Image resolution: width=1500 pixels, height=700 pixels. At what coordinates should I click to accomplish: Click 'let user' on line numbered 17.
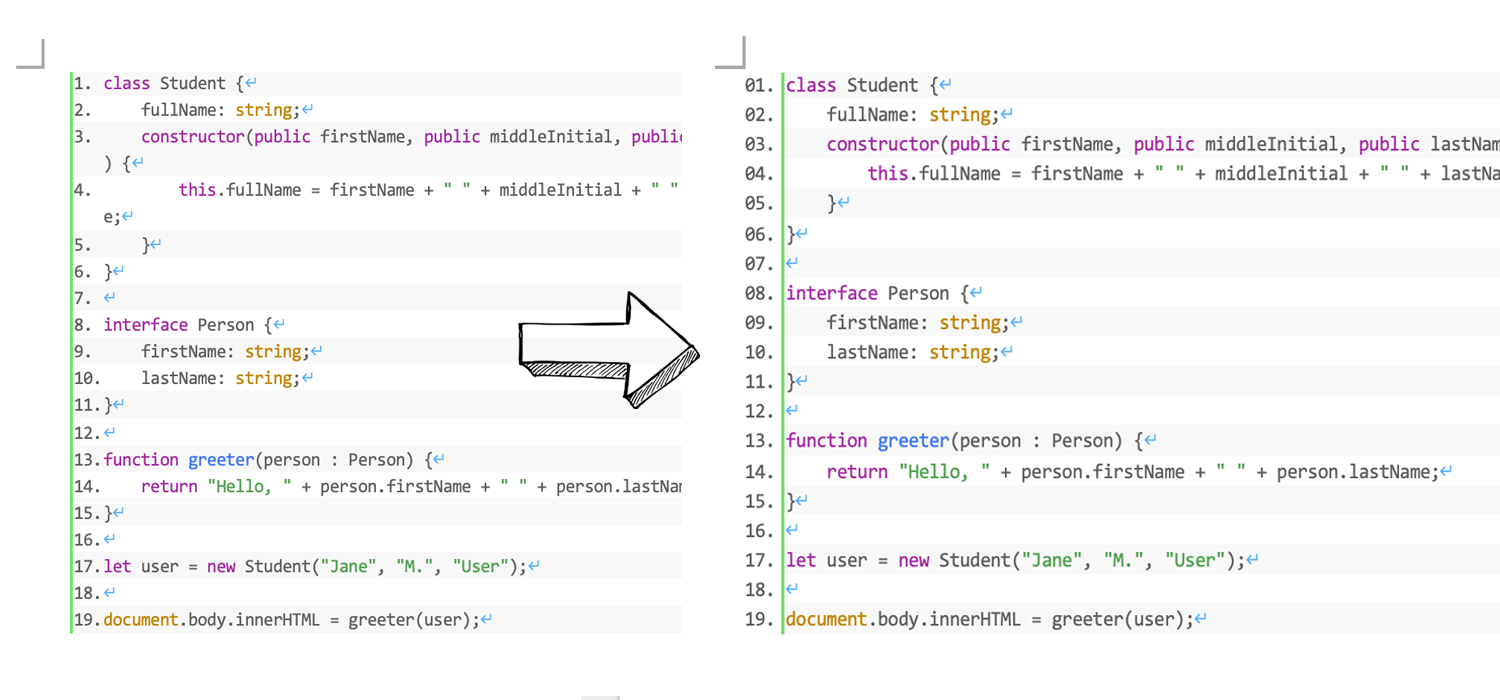141,567
